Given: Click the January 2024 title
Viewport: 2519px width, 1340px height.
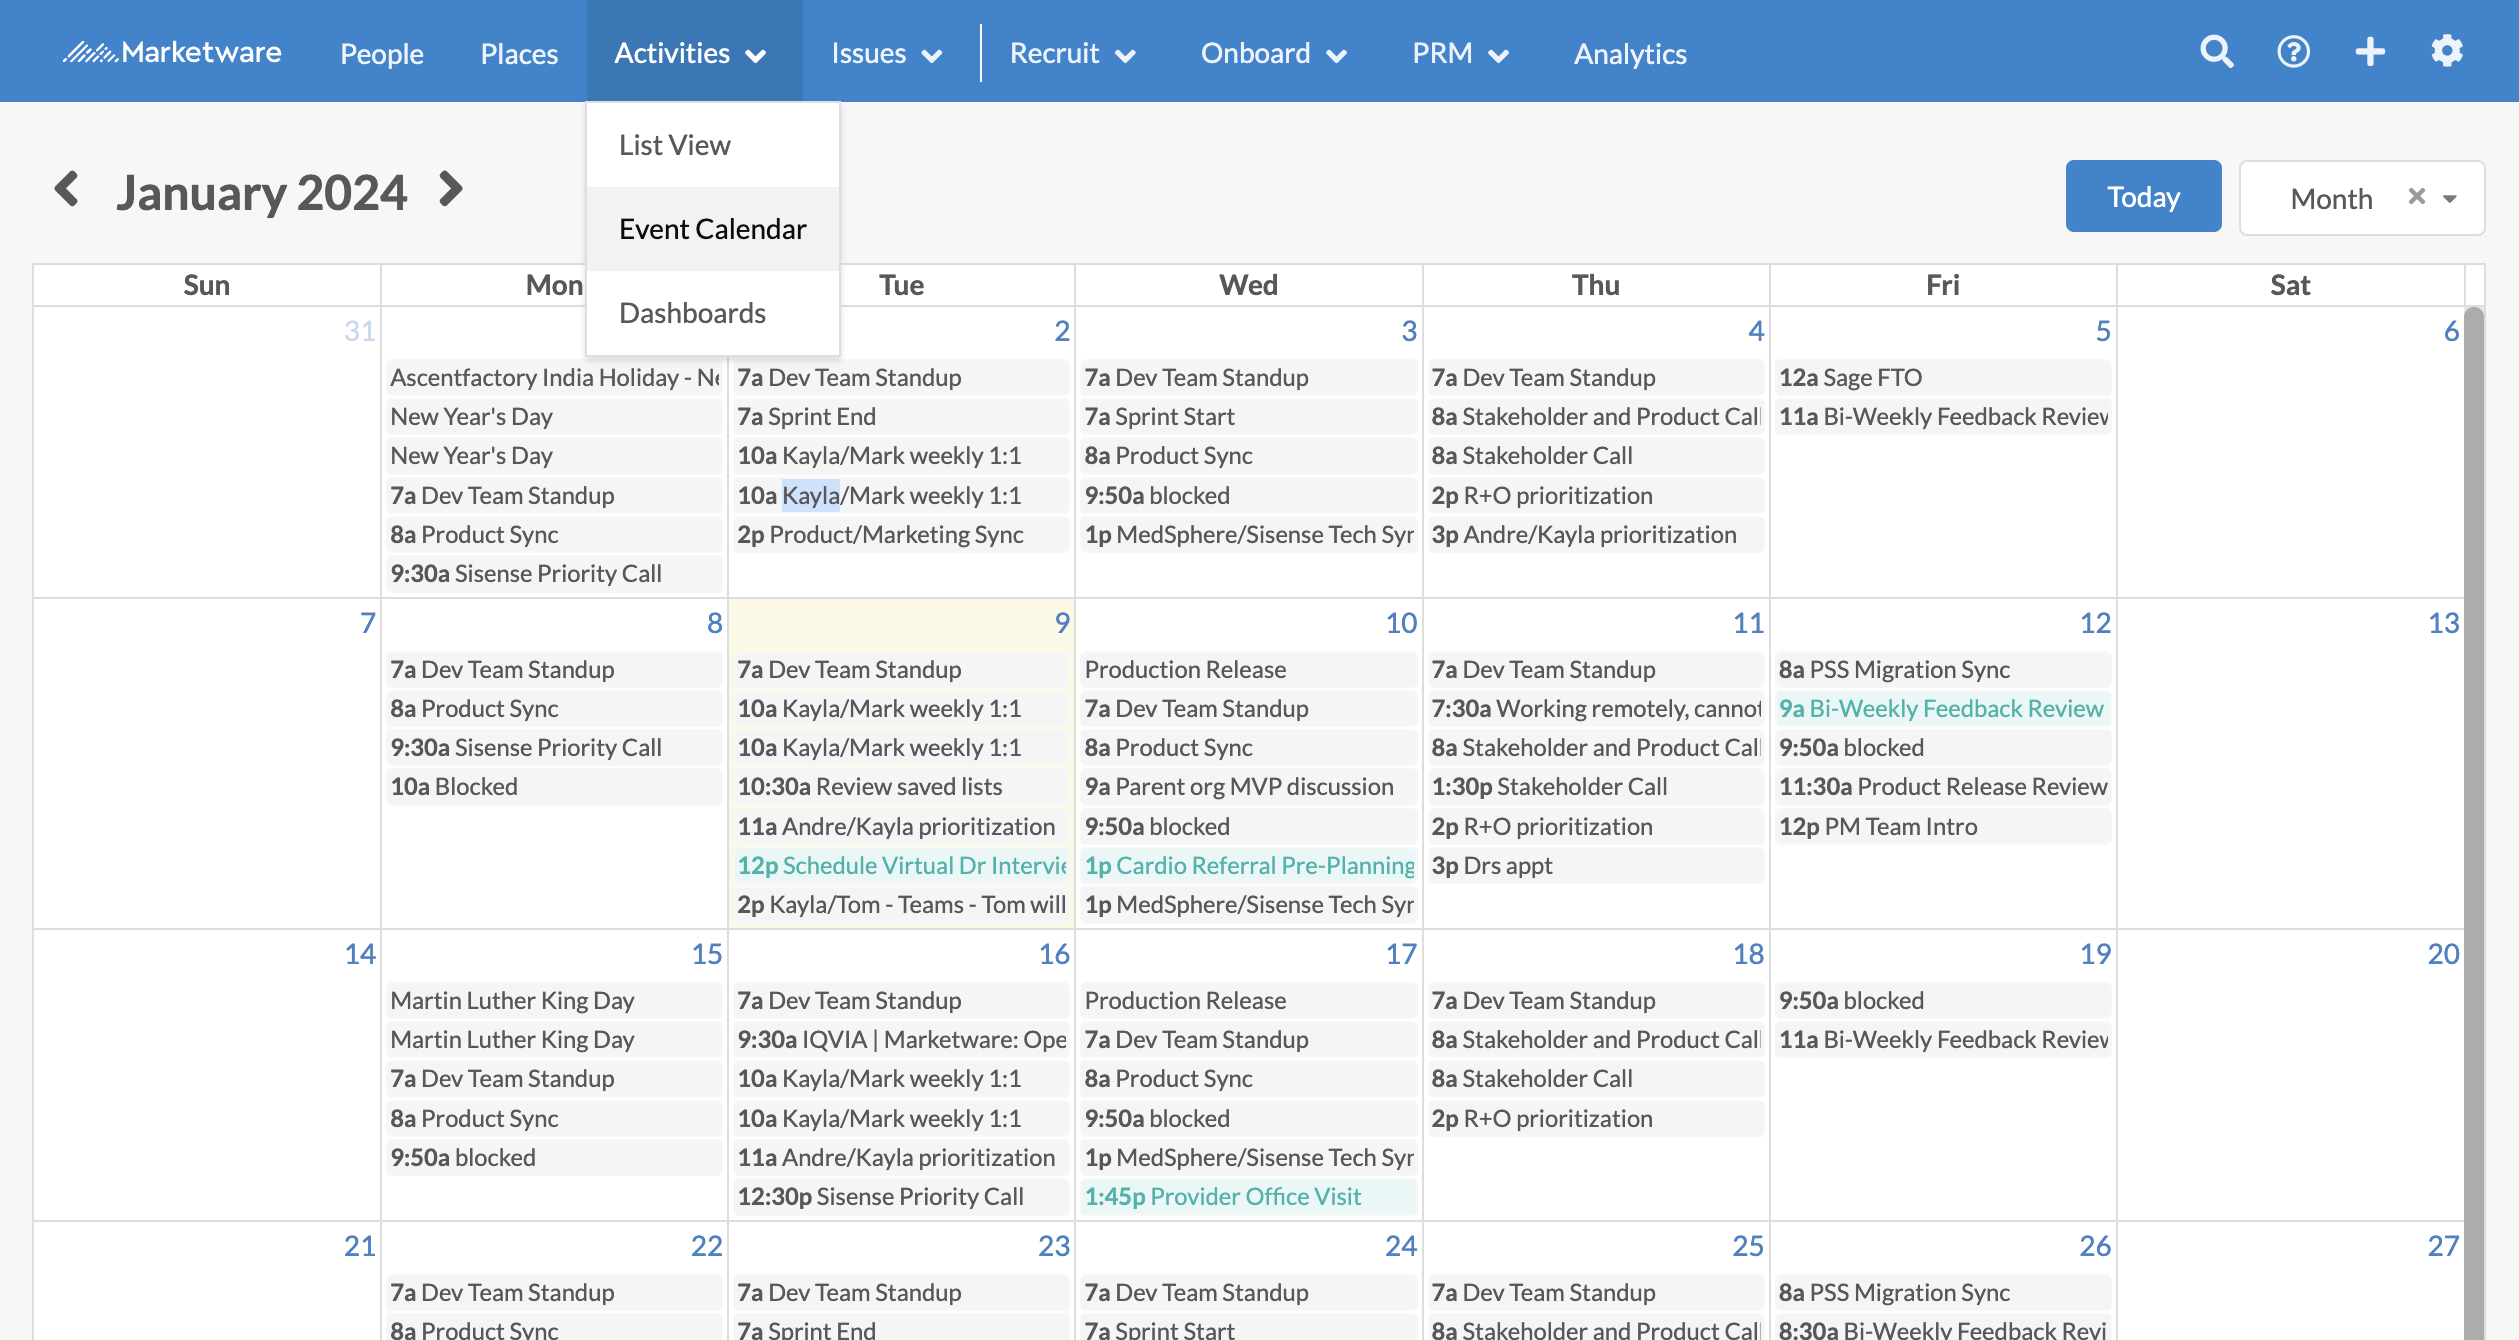Looking at the screenshot, I should coord(261,192).
